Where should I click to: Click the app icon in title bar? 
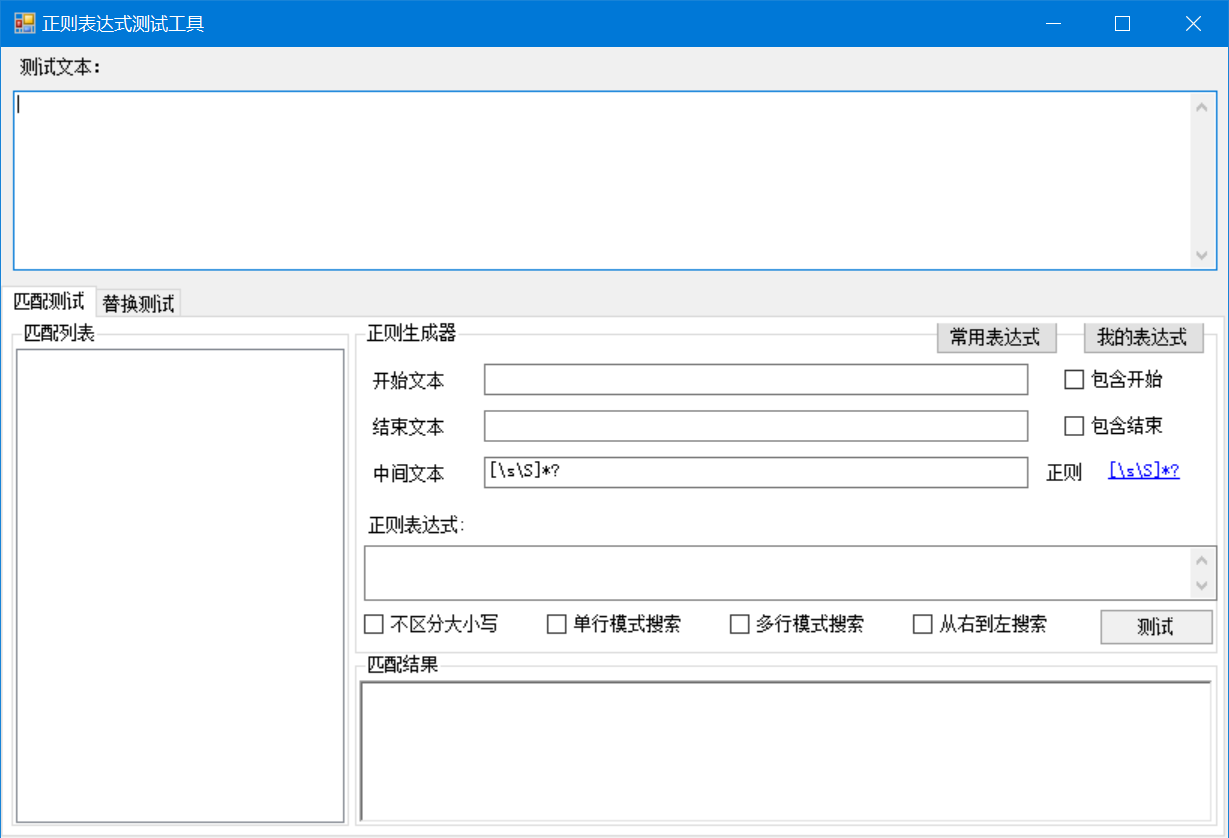coord(24,23)
